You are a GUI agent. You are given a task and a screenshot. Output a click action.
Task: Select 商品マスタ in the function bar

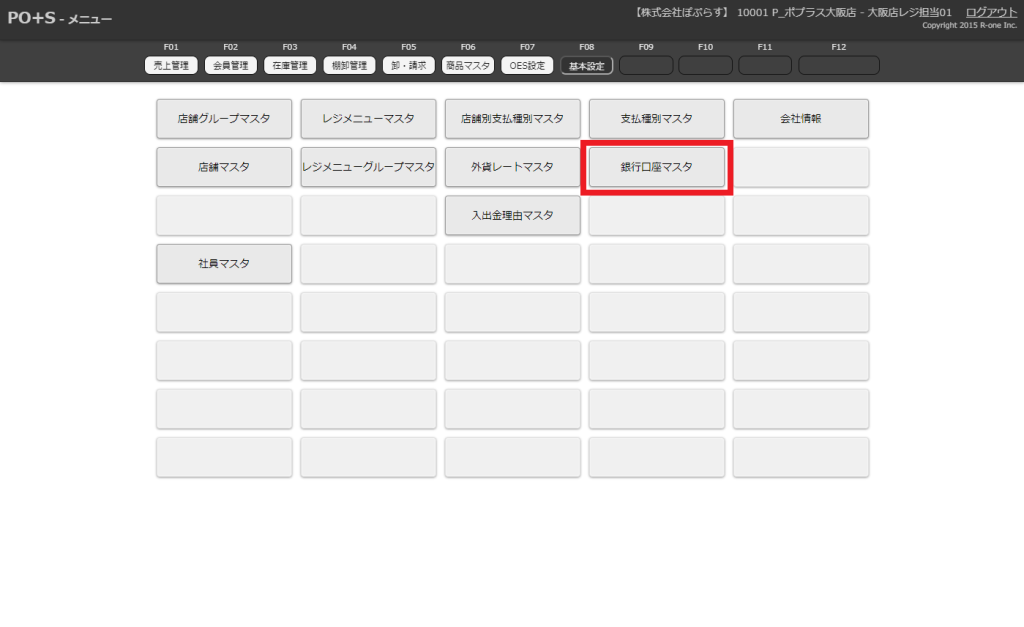(468, 66)
